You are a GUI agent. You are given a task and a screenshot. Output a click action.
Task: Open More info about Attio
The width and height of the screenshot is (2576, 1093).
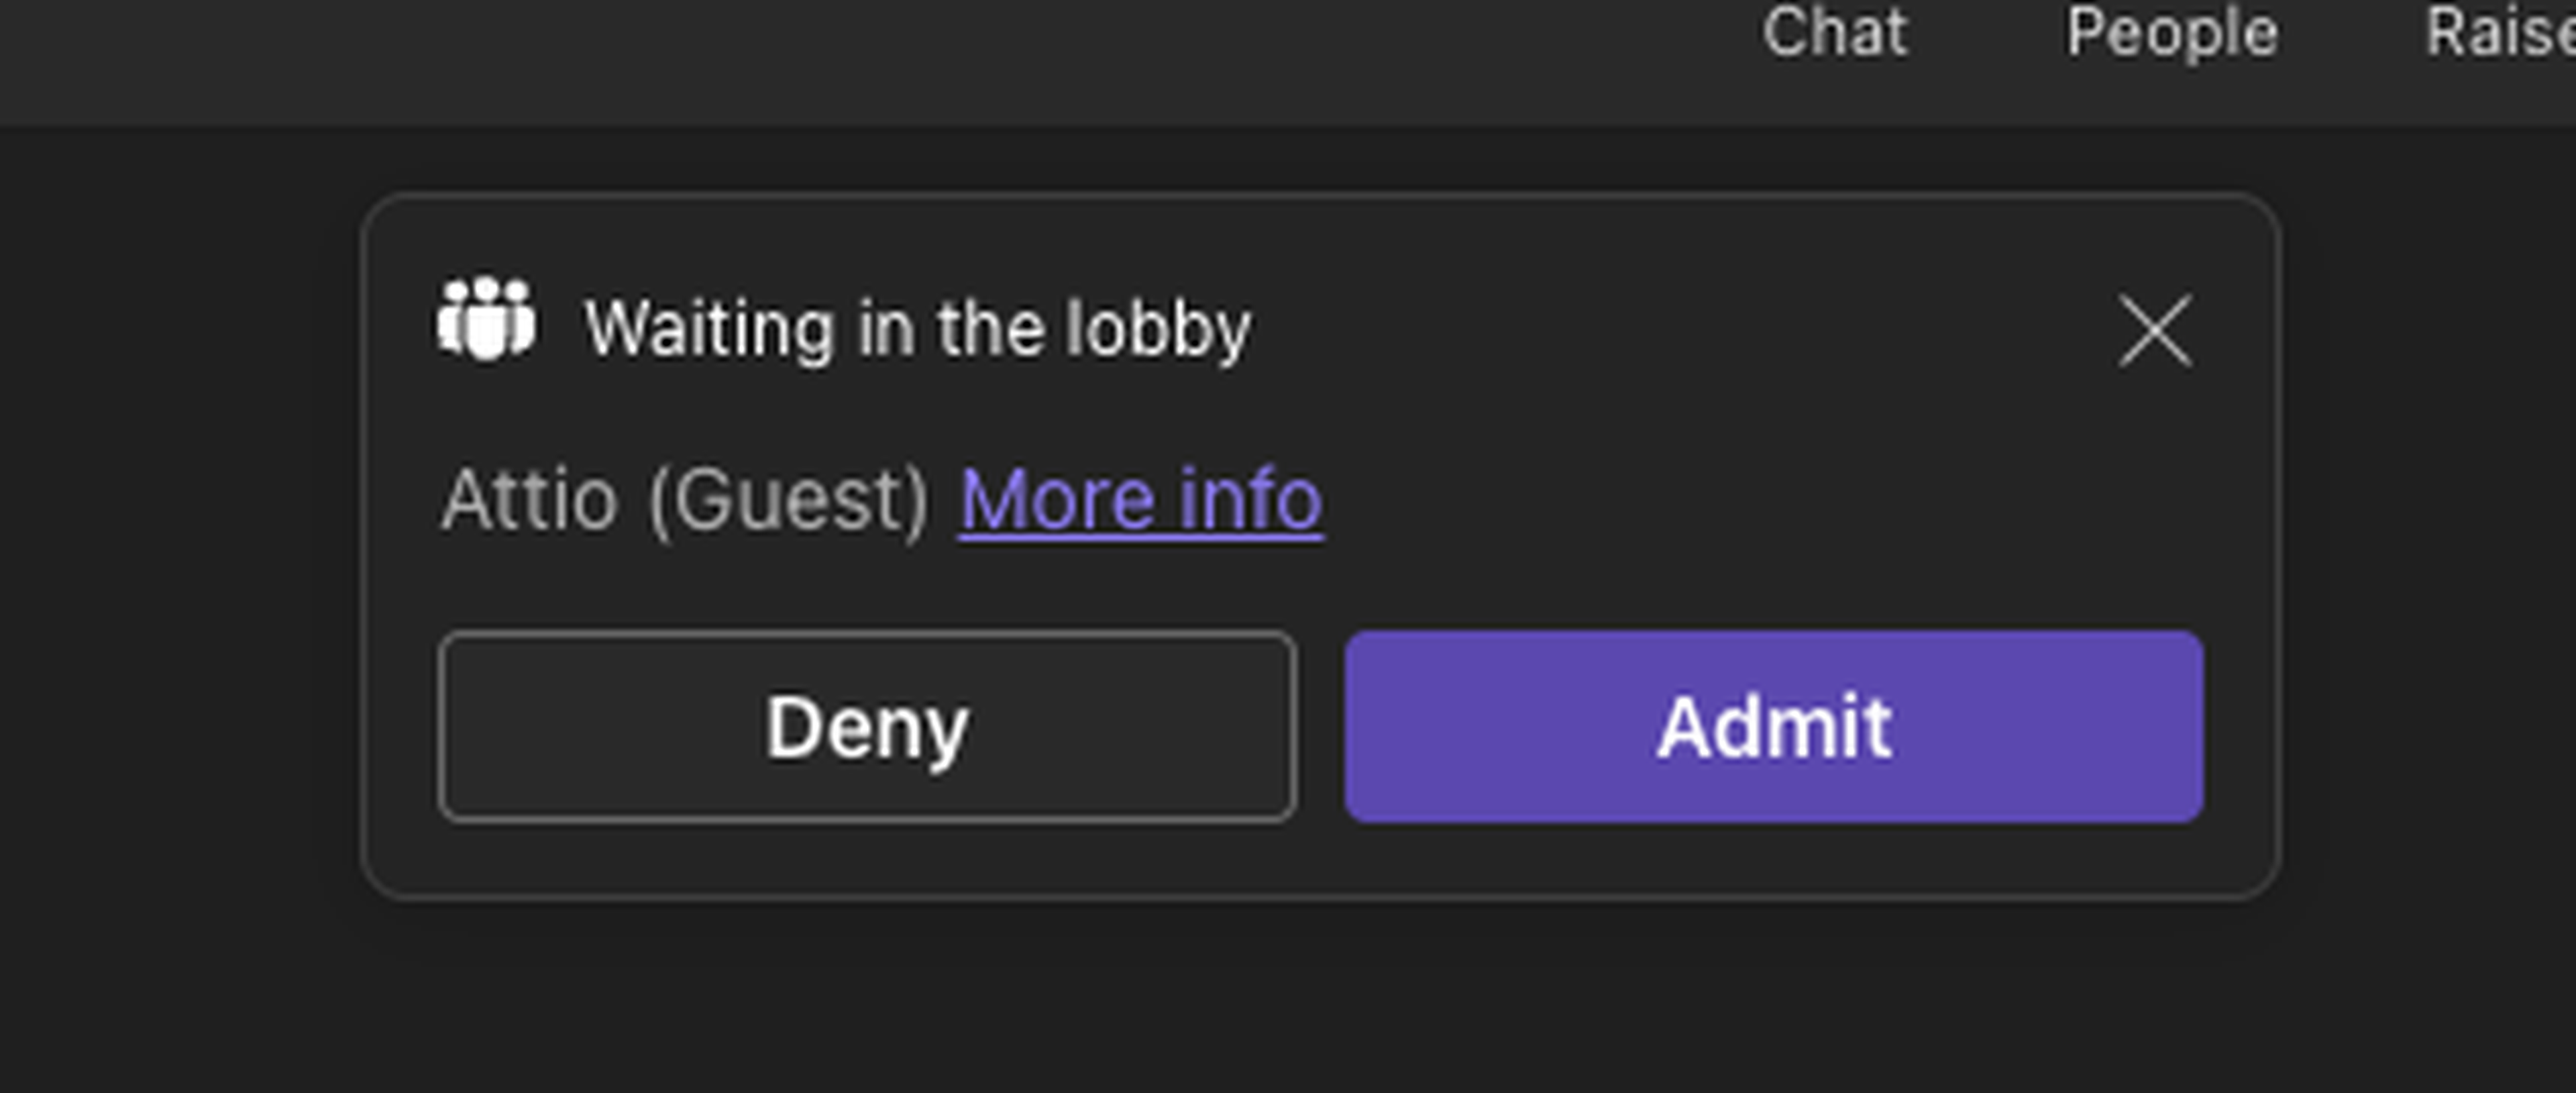pos(1141,500)
